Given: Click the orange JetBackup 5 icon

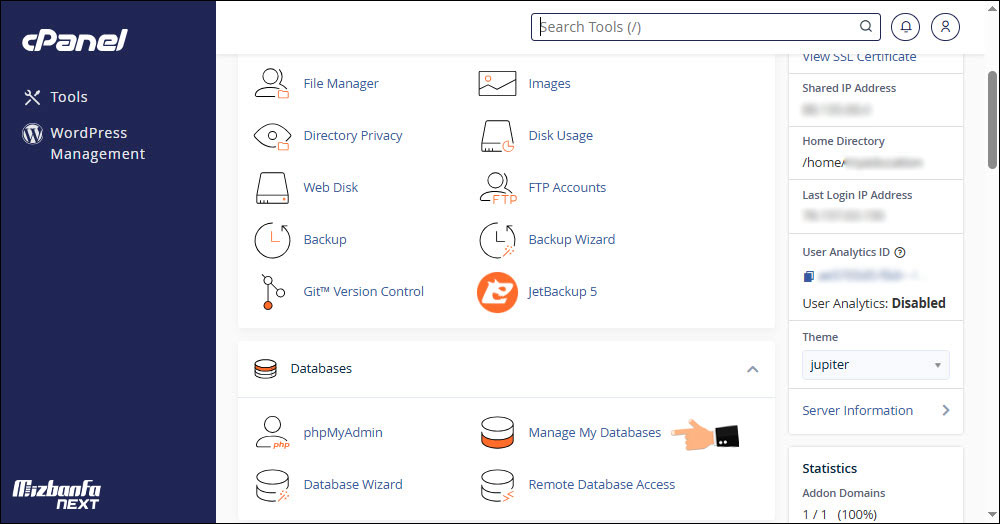Looking at the screenshot, I should pos(497,293).
